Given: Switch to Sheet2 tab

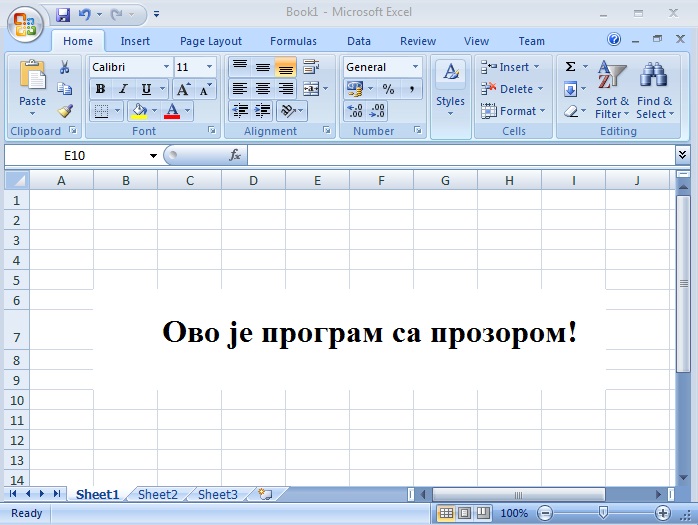Looking at the screenshot, I should (157, 494).
